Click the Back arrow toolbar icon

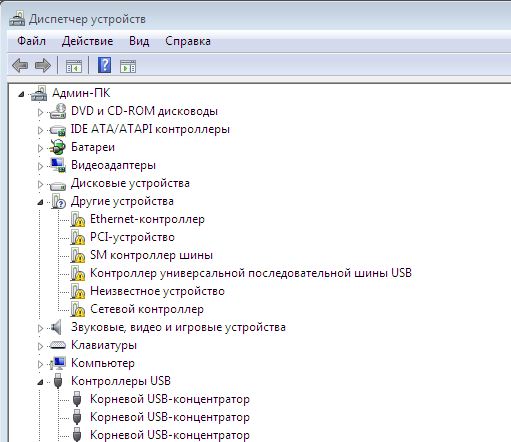click(20, 66)
